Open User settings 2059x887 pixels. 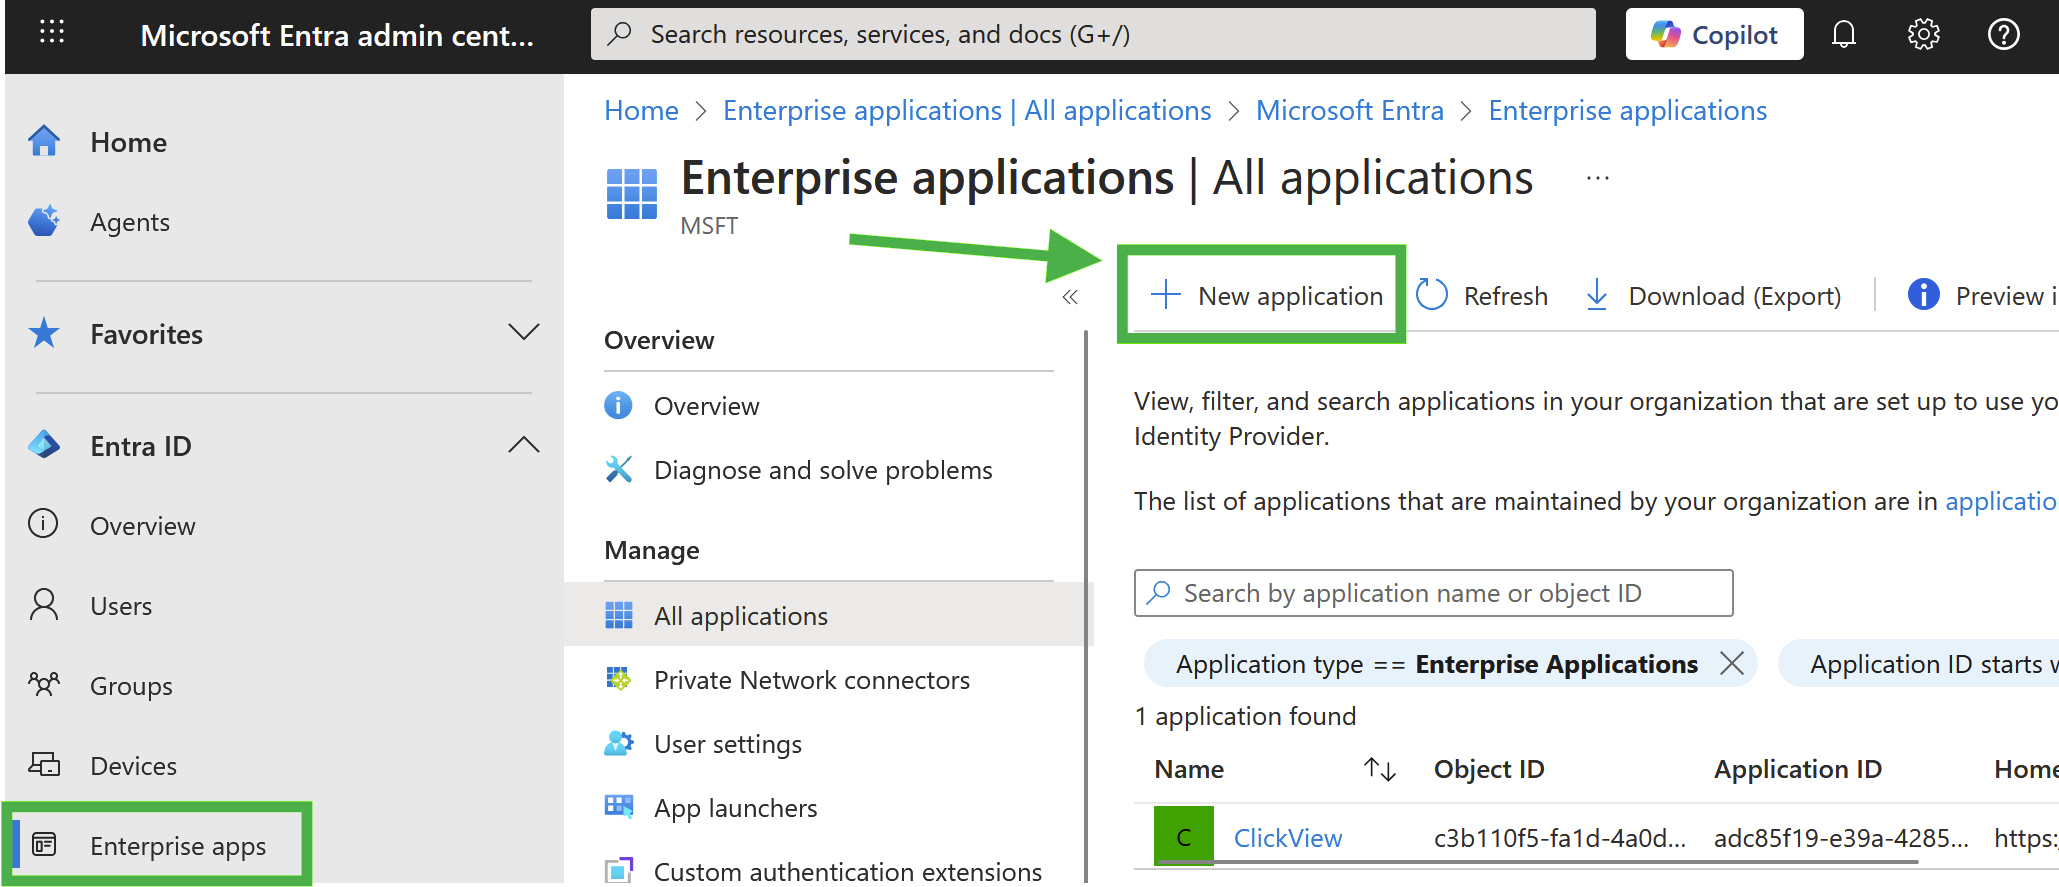(x=728, y=744)
